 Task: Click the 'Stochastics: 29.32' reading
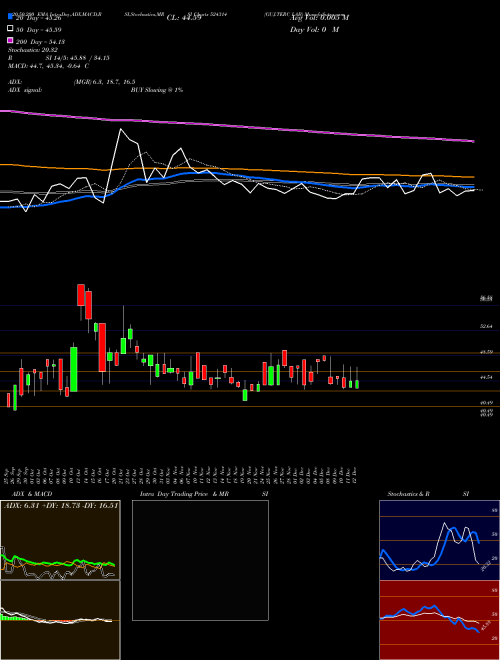(33, 50)
